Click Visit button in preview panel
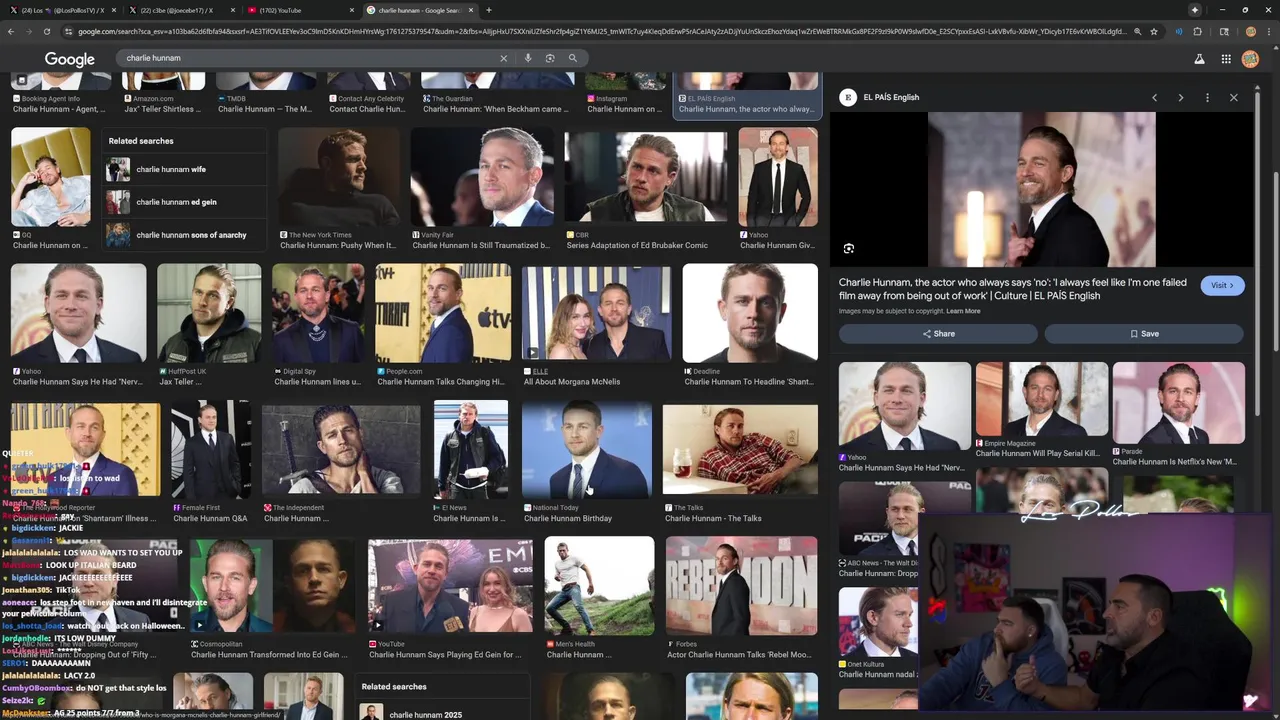 pos(1222,285)
